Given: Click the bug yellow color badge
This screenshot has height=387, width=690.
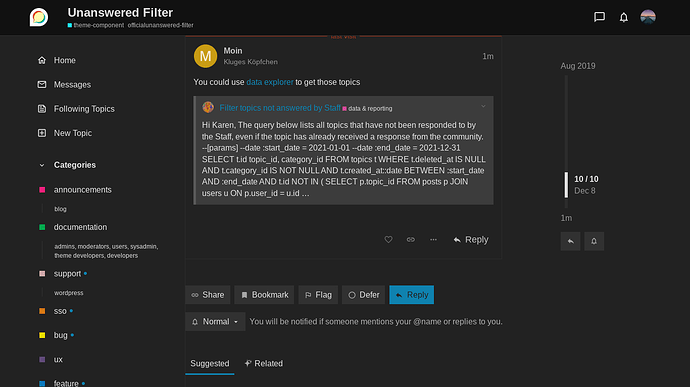Looking at the screenshot, I should [x=42, y=335].
